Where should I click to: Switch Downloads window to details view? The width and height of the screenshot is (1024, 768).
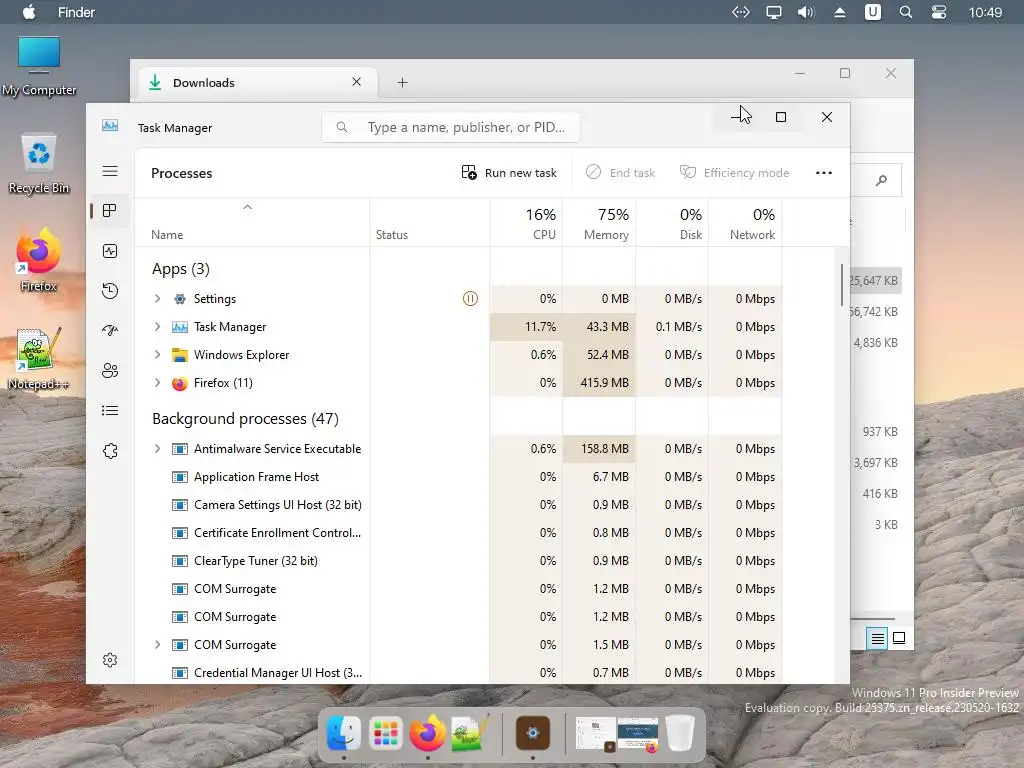click(877, 638)
